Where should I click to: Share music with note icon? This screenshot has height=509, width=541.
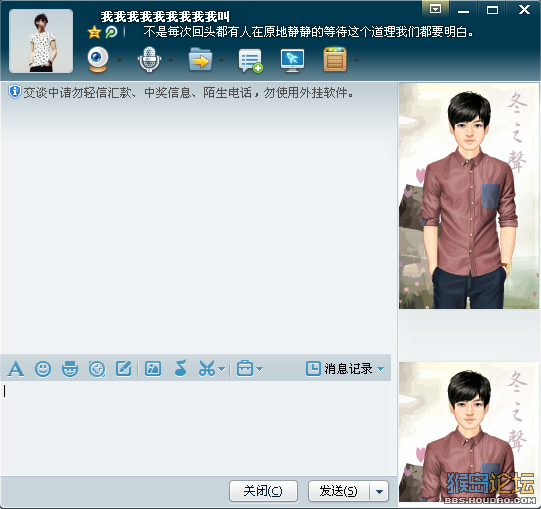[x=180, y=368]
